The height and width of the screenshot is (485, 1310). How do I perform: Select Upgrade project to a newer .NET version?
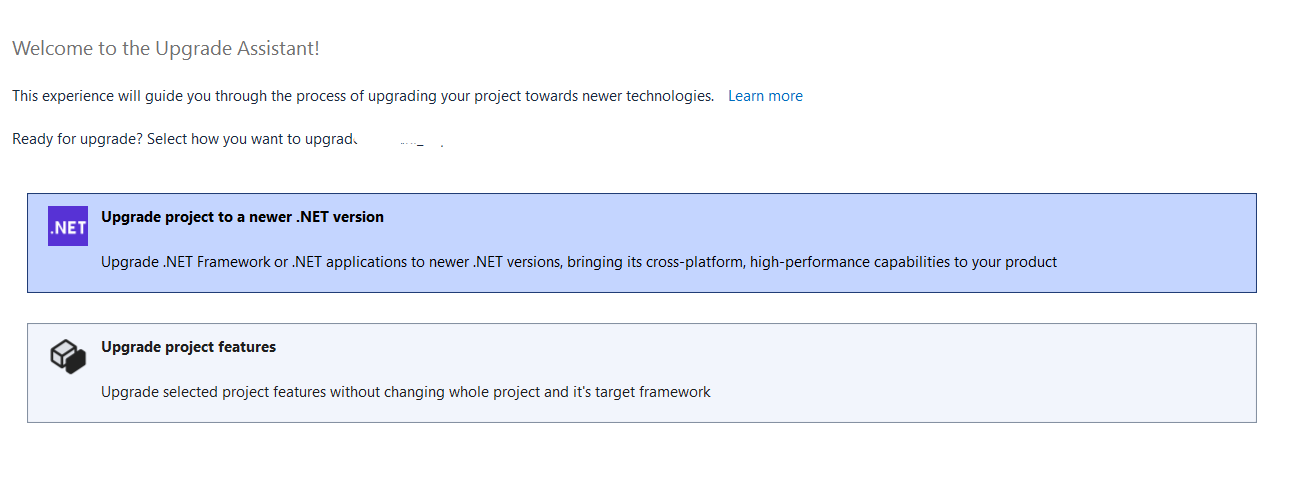(x=642, y=243)
